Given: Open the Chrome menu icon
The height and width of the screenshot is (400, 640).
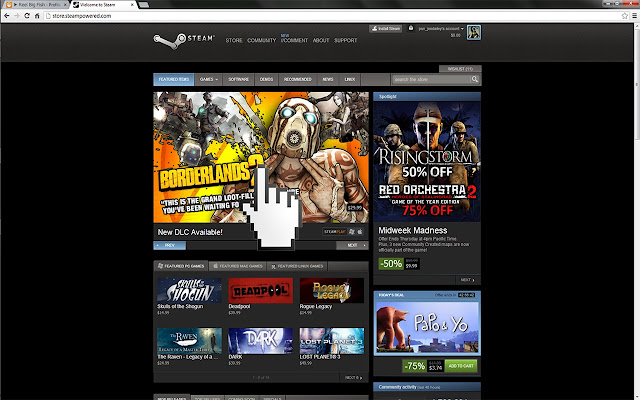Looking at the screenshot, I should coord(635,16).
